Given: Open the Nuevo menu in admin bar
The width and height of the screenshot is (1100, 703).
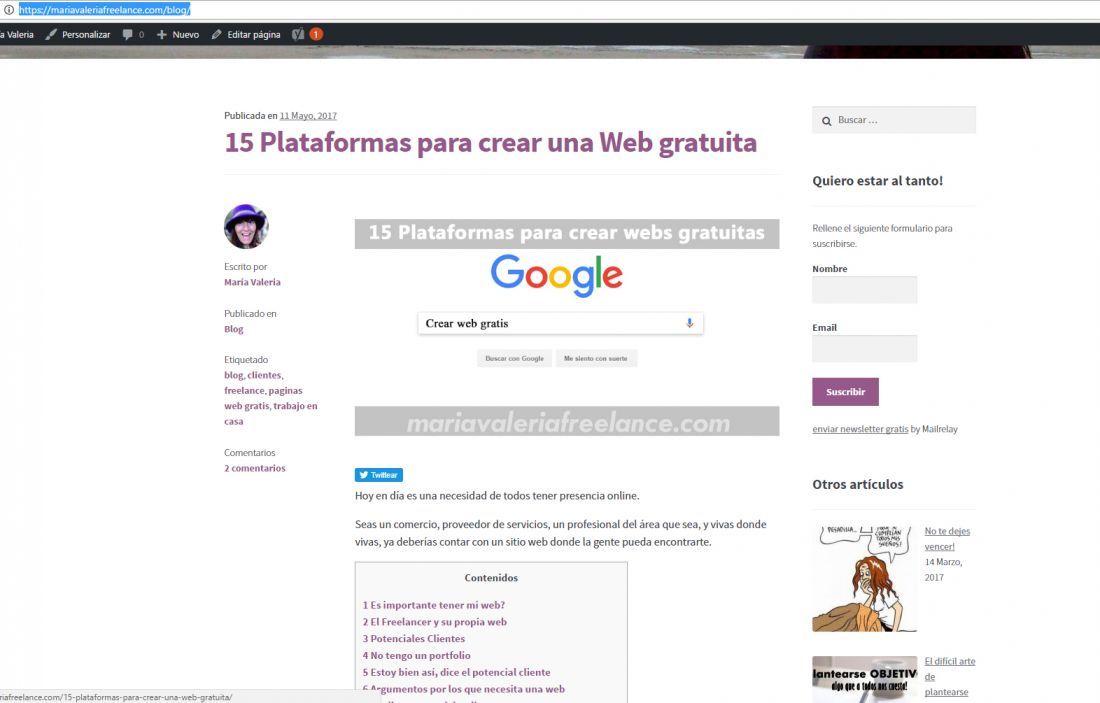Looking at the screenshot, I should point(185,34).
